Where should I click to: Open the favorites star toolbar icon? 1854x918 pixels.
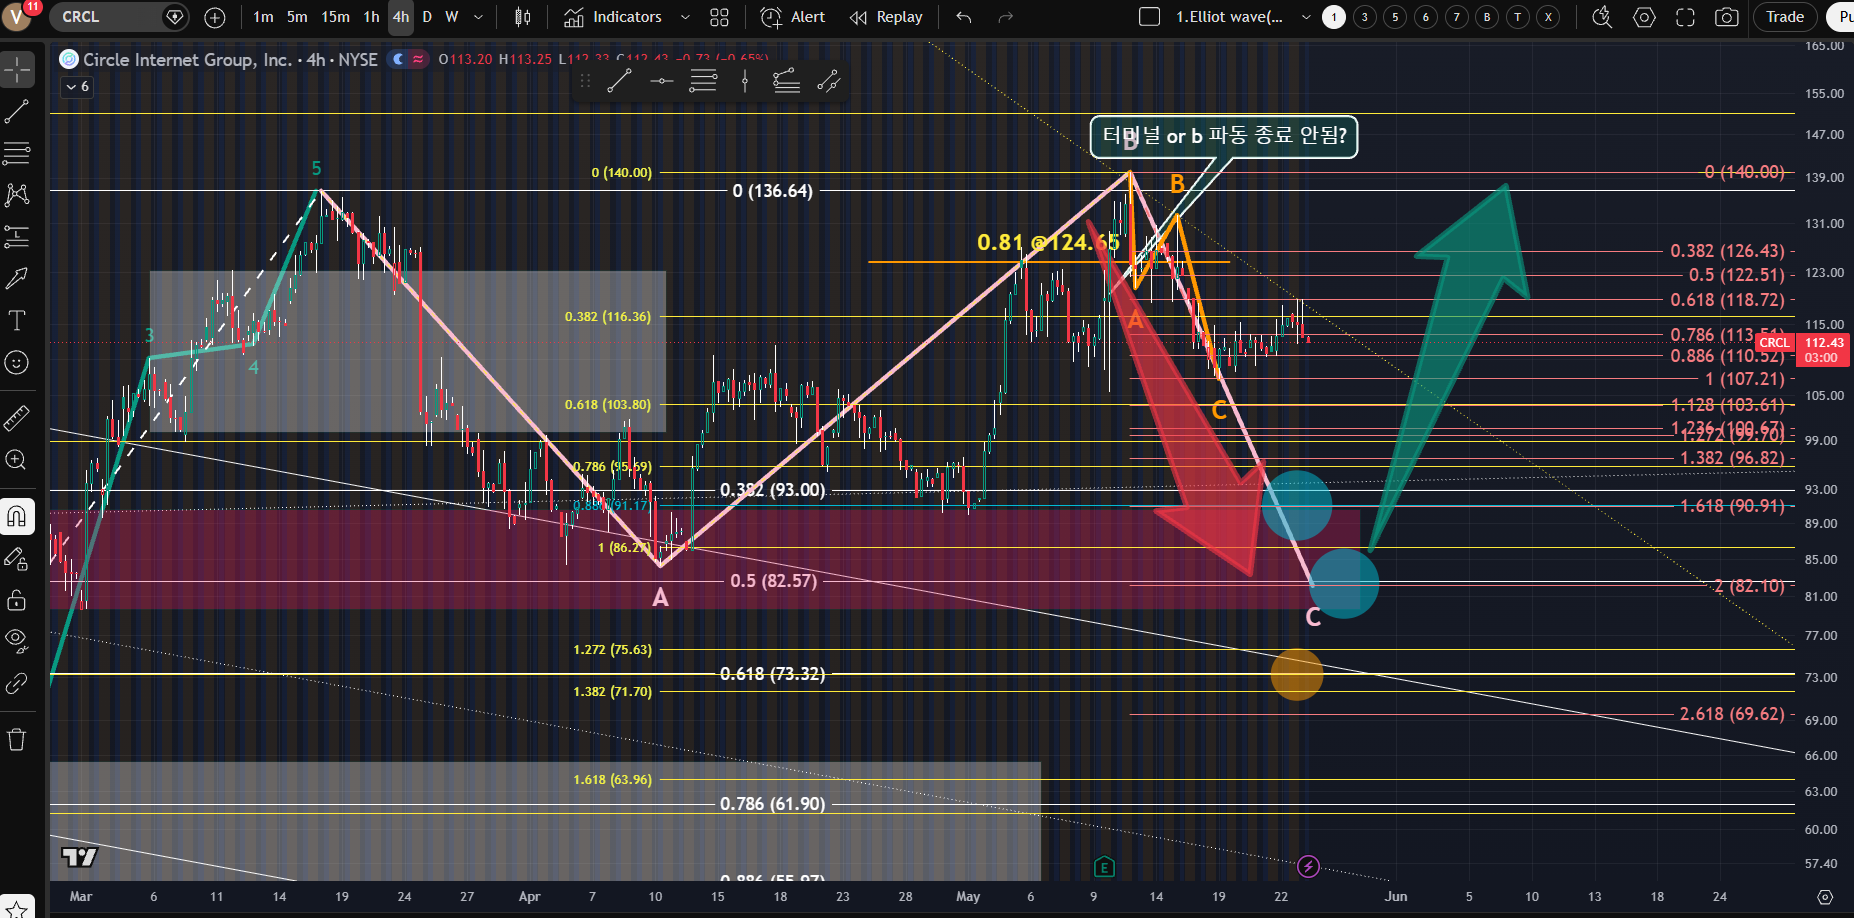click(17, 908)
